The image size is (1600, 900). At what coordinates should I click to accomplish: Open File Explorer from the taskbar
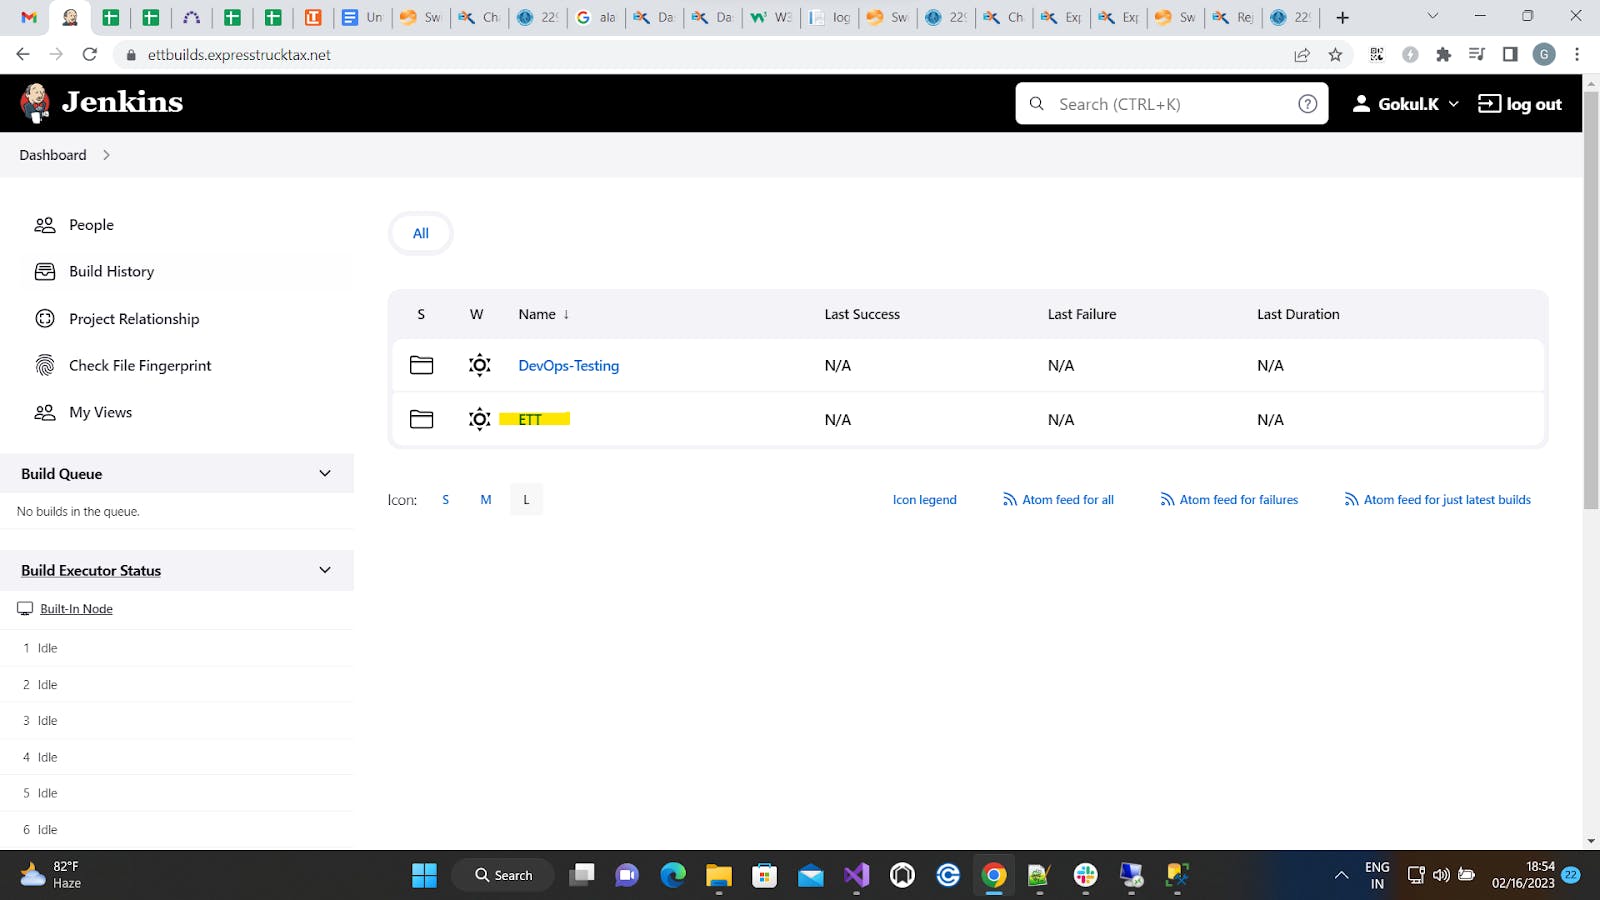[x=719, y=876]
